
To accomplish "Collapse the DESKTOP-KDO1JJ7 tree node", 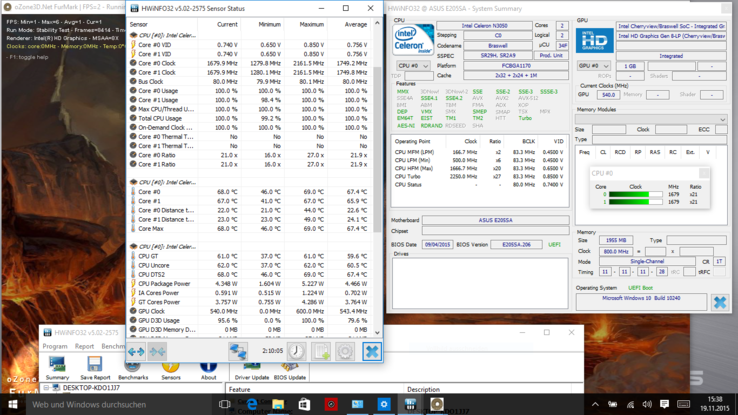I will pos(46,388).
